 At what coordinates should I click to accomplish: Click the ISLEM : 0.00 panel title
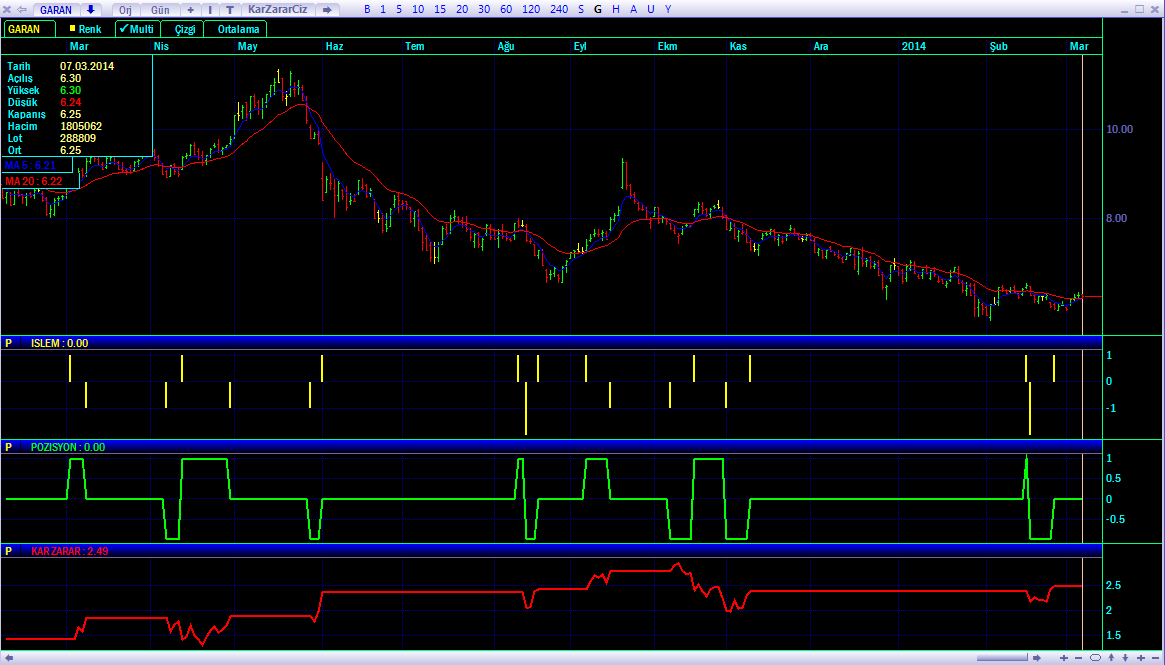[x=59, y=343]
